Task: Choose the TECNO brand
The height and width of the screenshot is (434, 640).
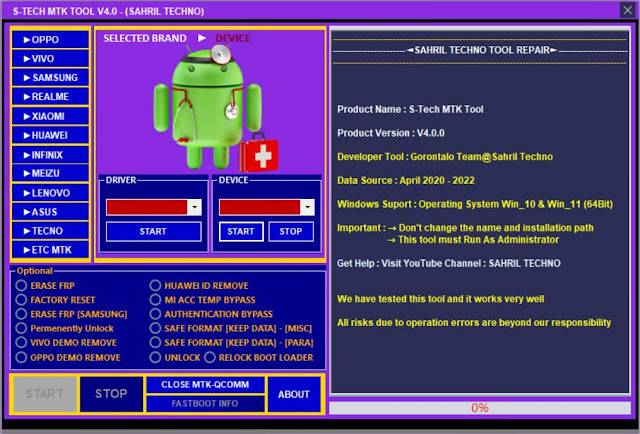Action: tap(50, 231)
